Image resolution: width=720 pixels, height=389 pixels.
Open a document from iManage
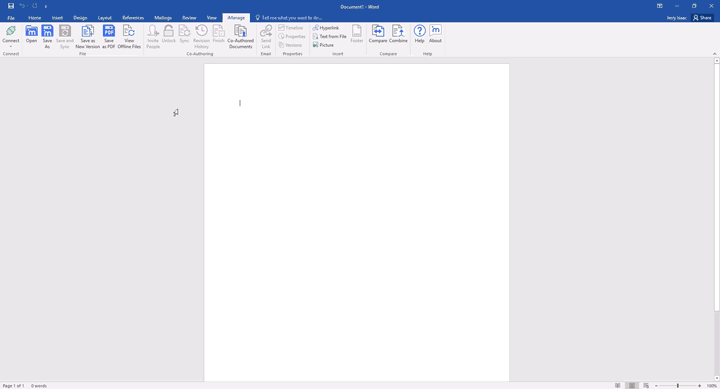(x=31, y=34)
